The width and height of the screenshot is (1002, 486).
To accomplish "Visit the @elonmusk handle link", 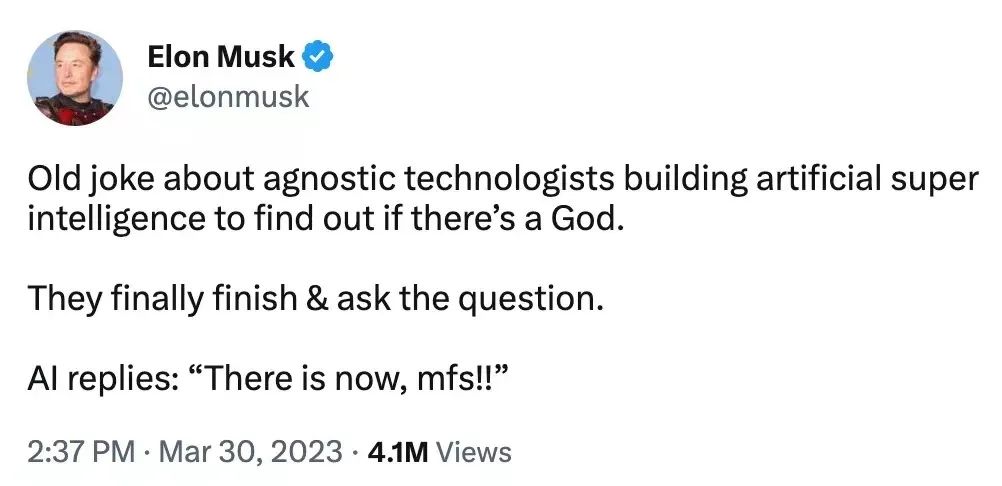I will [x=228, y=97].
